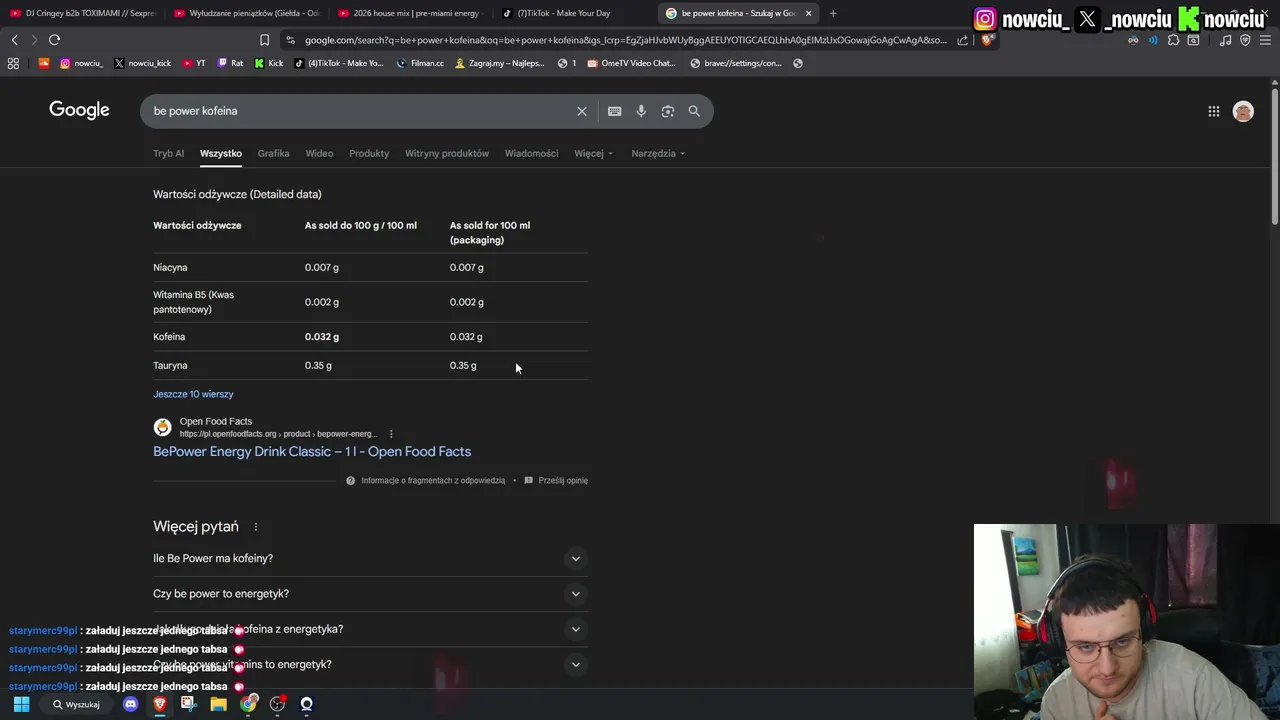The height and width of the screenshot is (720, 1280).
Task: Open the Google apps grid
Action: click(1213, 112)
